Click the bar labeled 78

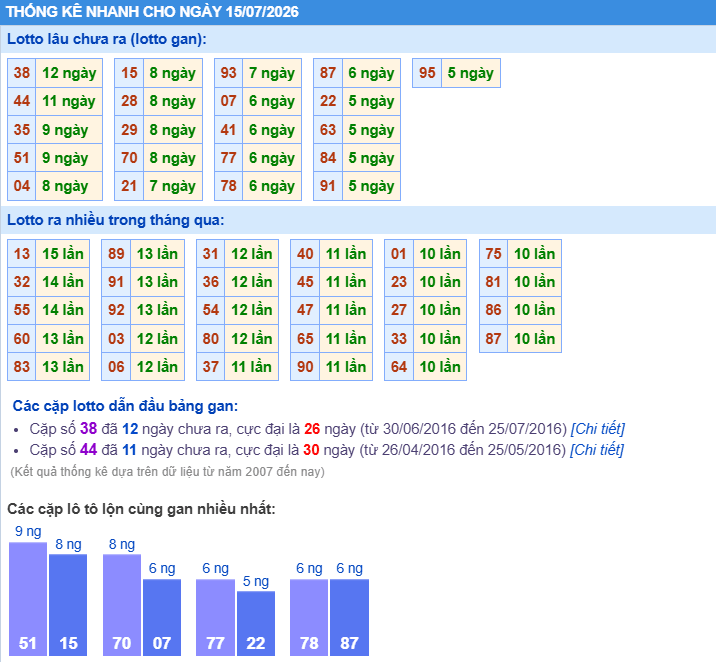309,617
